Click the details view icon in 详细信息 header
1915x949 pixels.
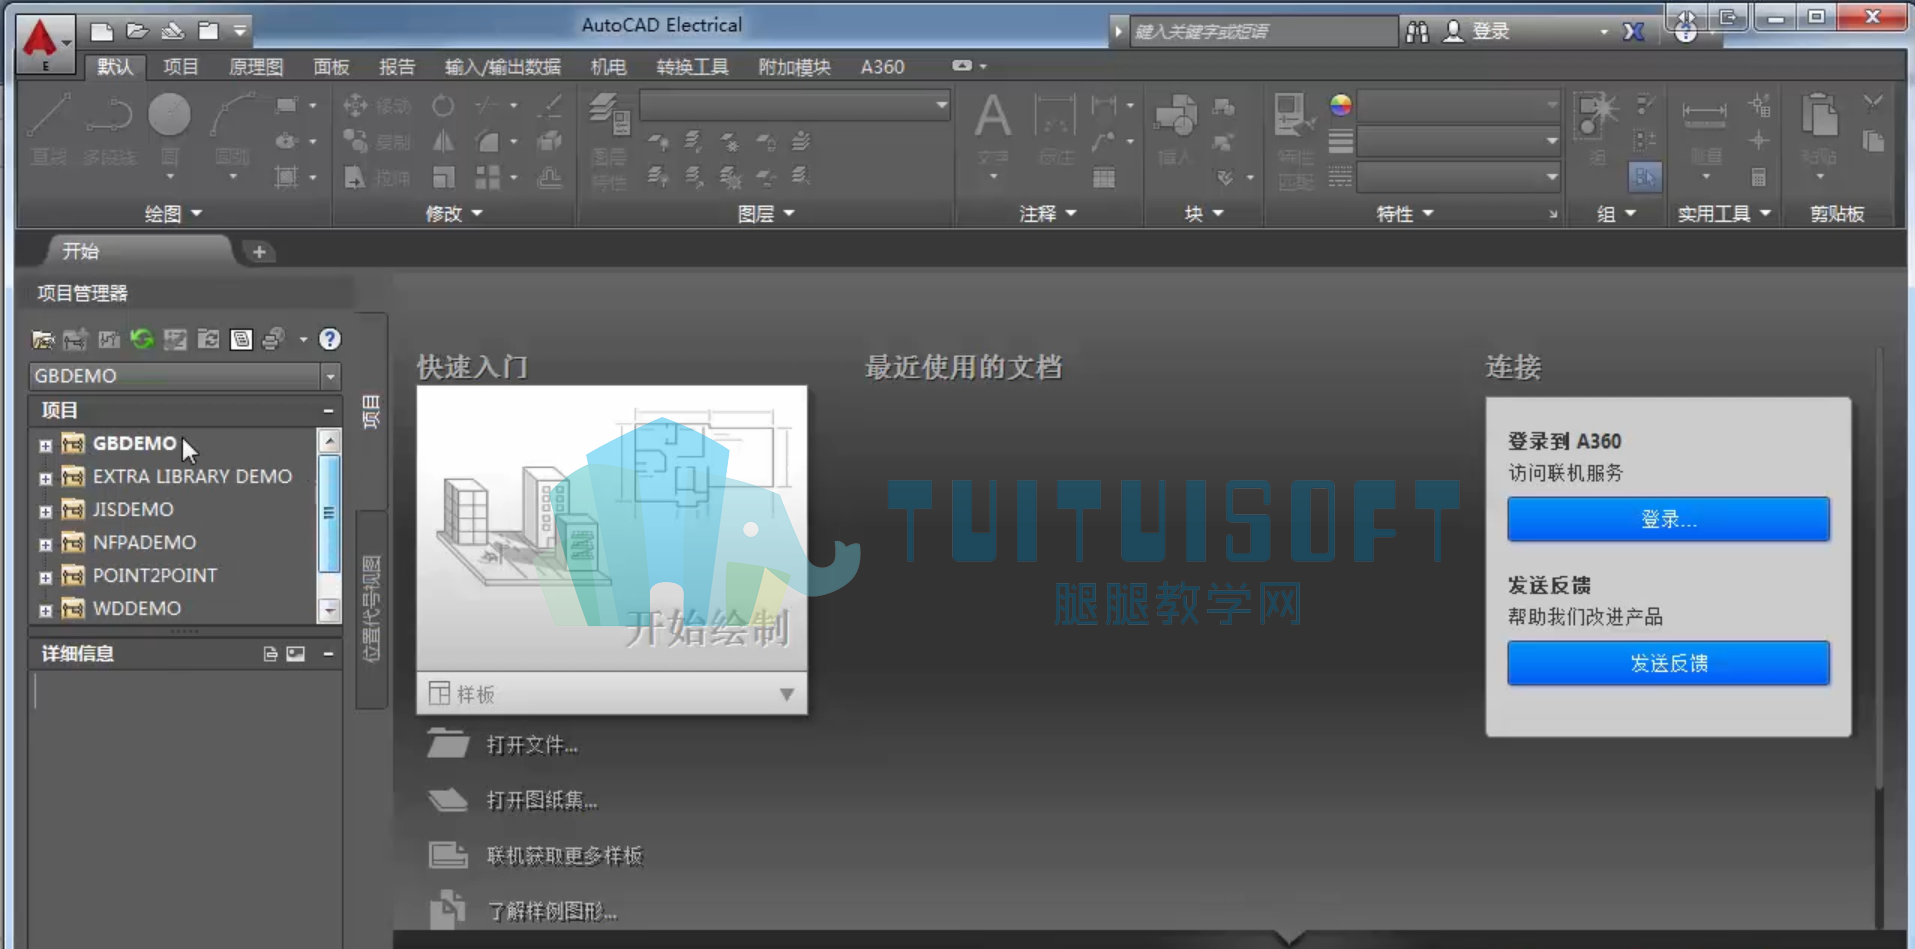270,654
